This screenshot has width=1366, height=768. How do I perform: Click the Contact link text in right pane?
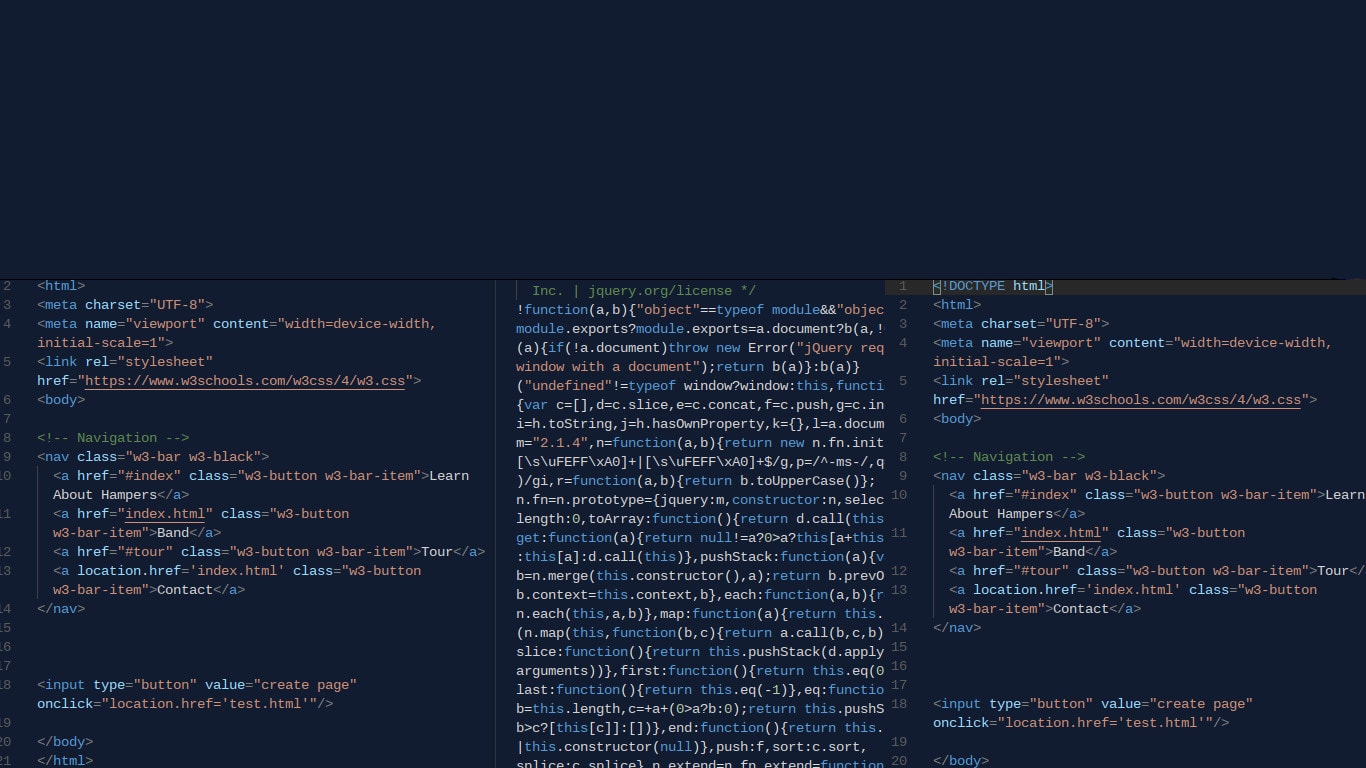[x=1081, y=609]
